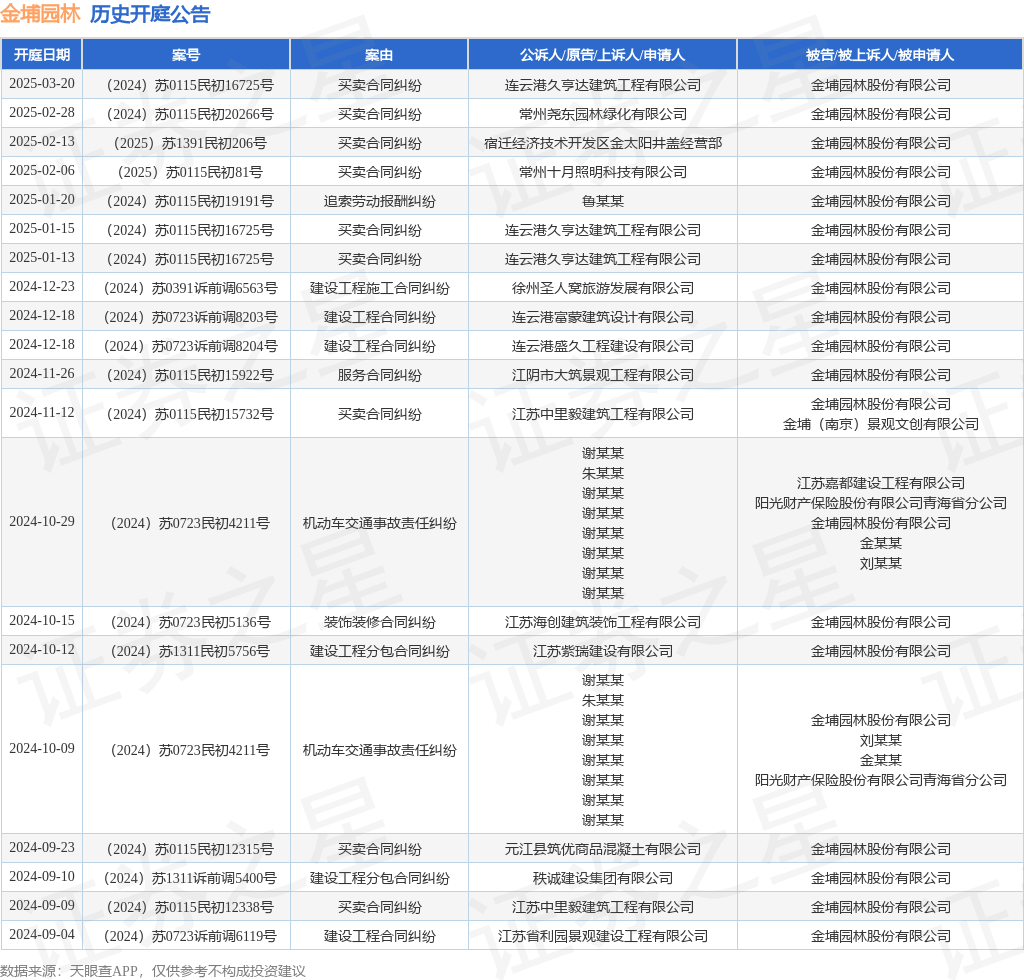1024x980 pixels.
Task: Click plaintiff 连云港富蒙建筑设计有限公司
Action: [x=603, y=317]
